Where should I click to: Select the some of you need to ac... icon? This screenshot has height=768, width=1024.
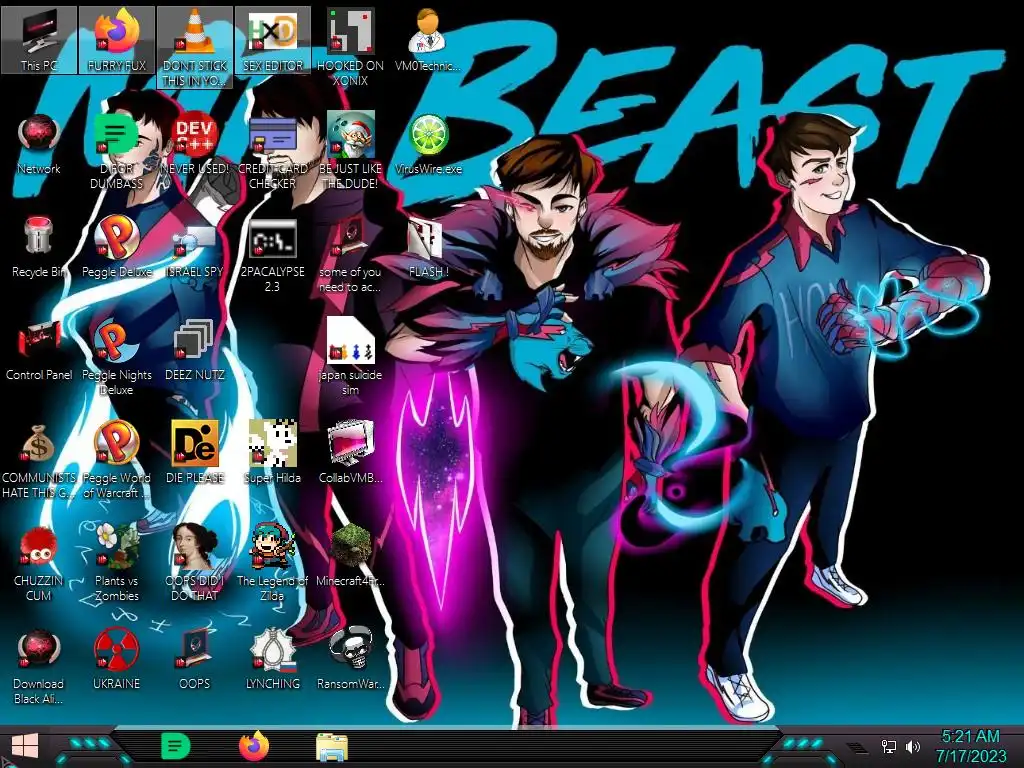350,255
